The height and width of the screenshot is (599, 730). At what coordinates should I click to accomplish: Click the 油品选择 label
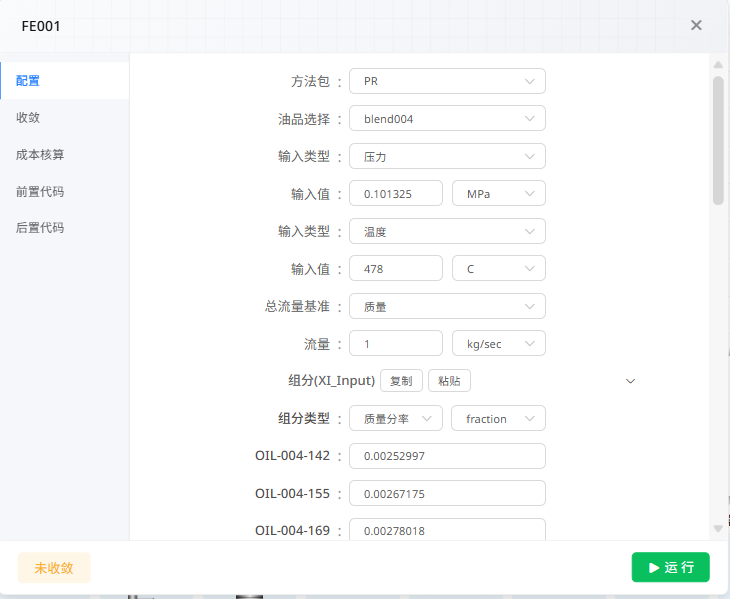coord(304,119)
